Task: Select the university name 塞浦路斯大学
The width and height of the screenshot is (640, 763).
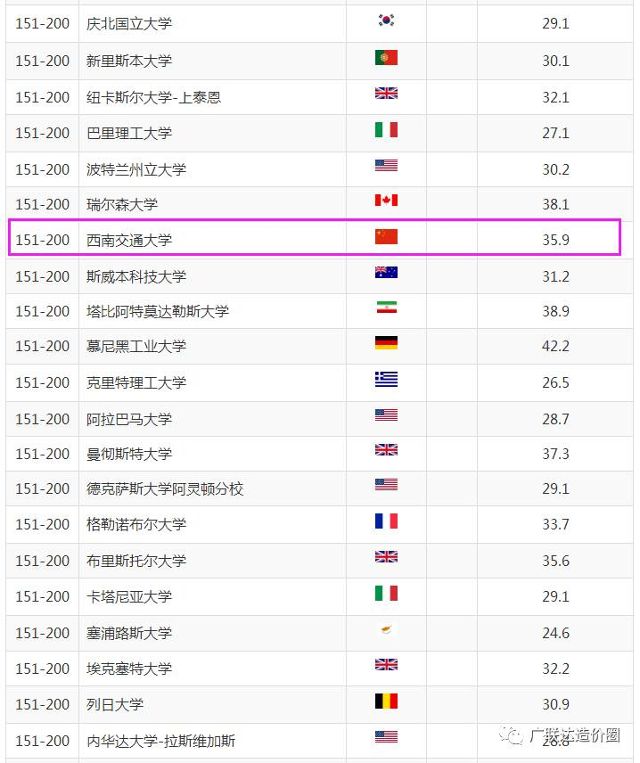Action: [x=129, y=633]
